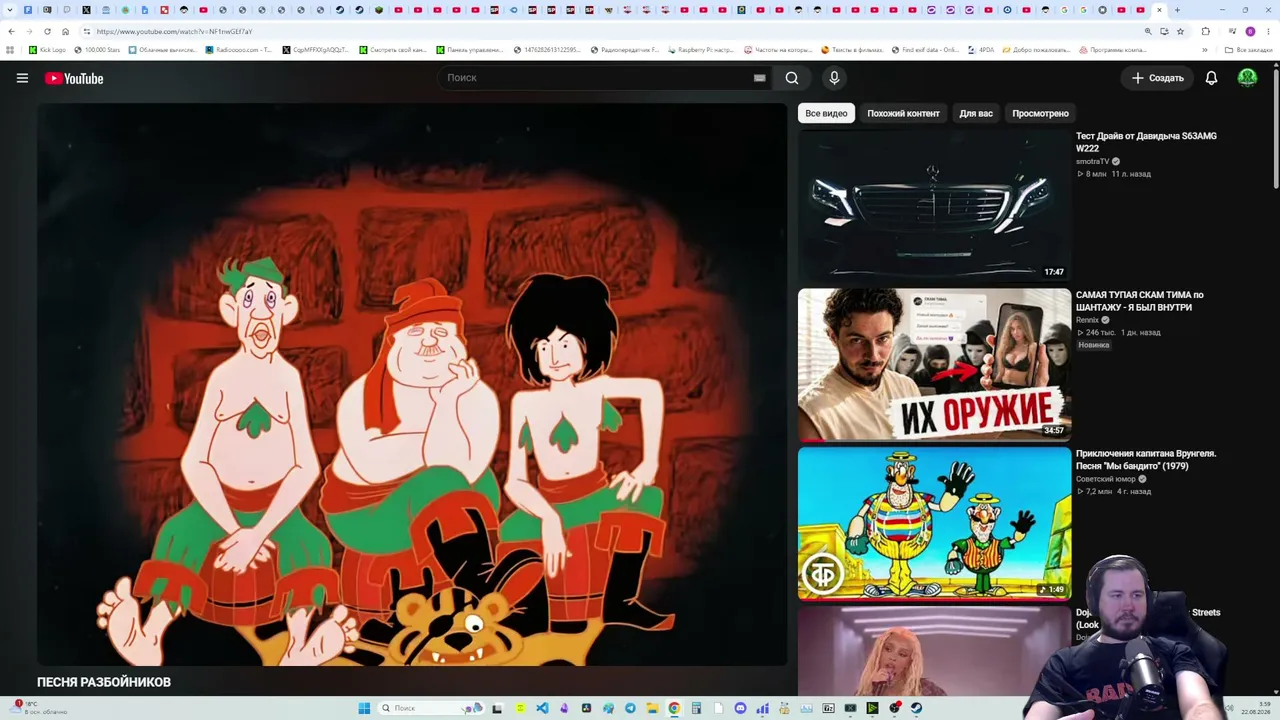Visit the smotraTV channel link
The width and height of the screenshot is (1280, 720).
click(1092, 161)
